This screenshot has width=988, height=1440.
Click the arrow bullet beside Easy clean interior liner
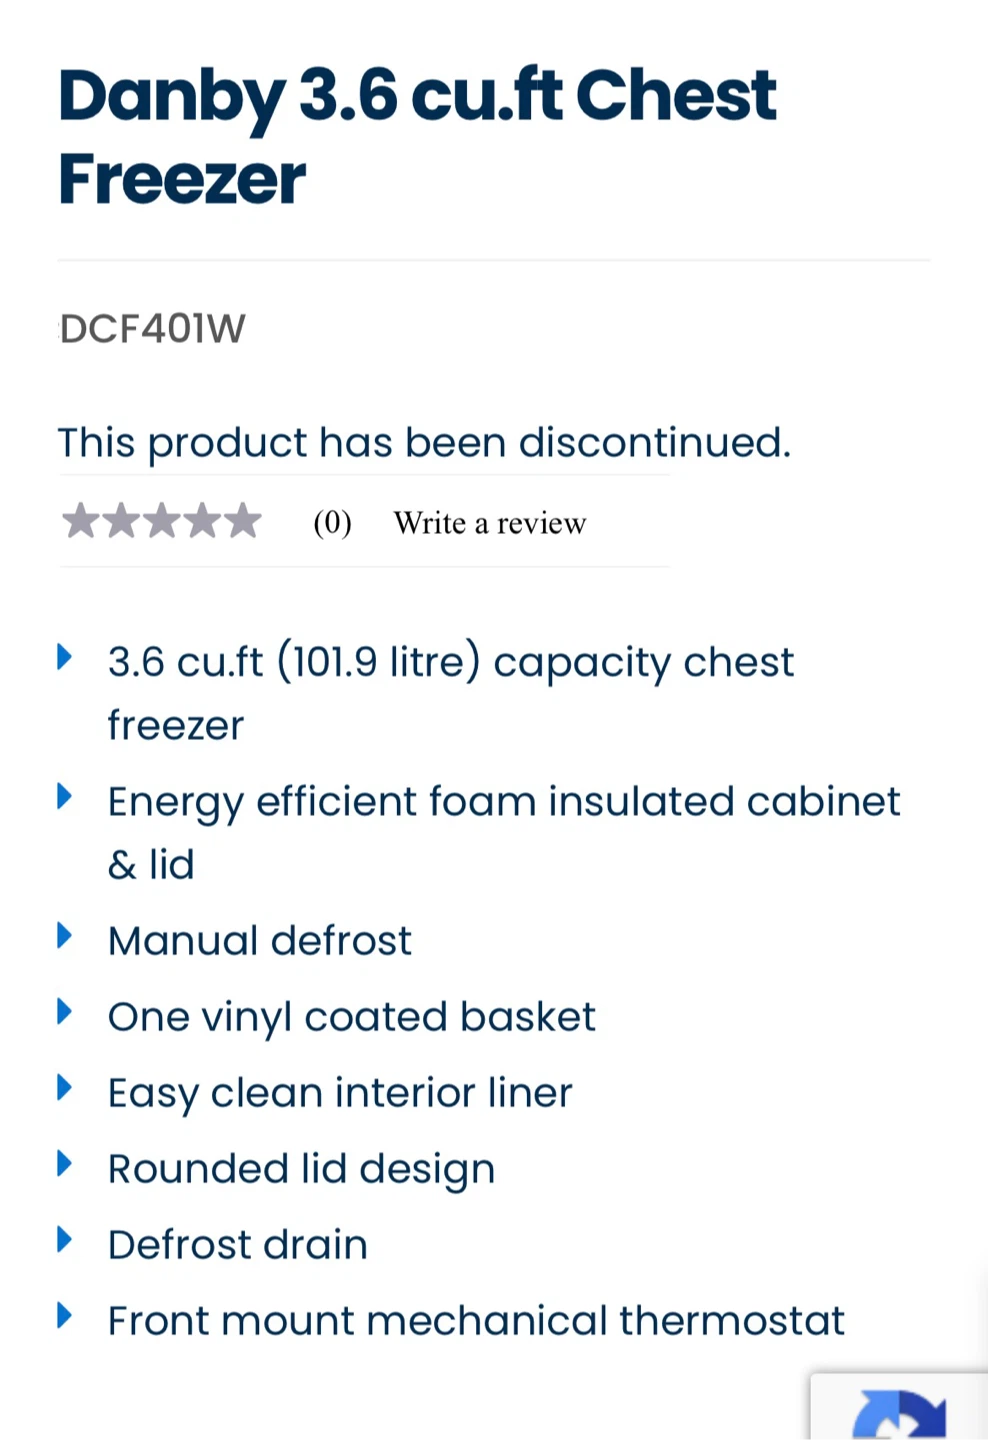pyautogui.click(x=65, y=1088)
